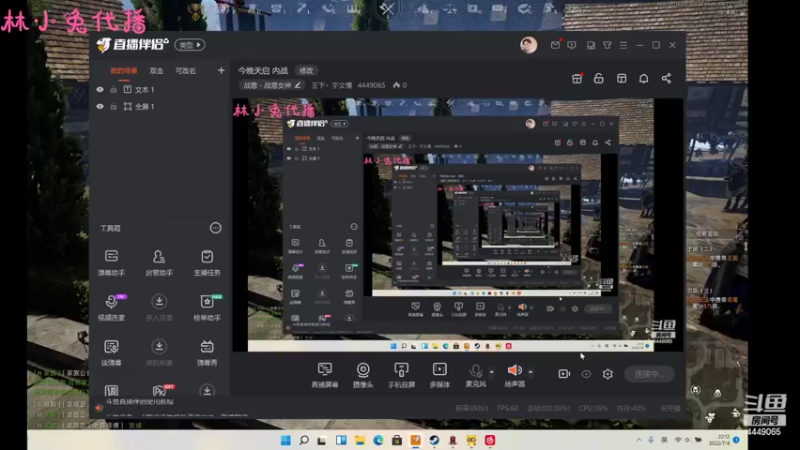
Task: Open the 主播任务 tool
Action: (207, 262)
